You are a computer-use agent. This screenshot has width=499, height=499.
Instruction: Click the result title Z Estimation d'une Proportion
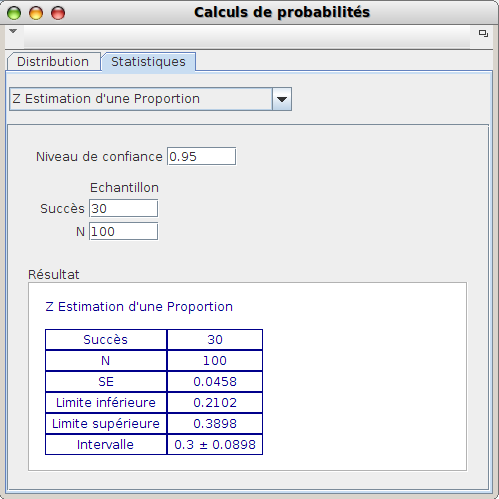139,307
